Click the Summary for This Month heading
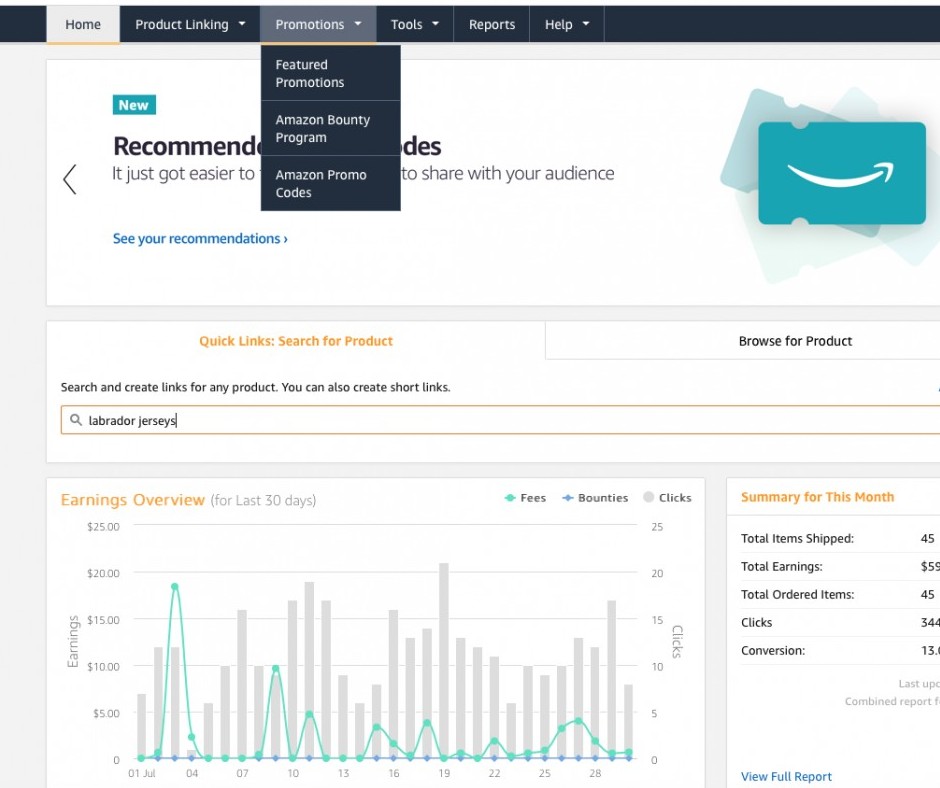 coord(817,497)
